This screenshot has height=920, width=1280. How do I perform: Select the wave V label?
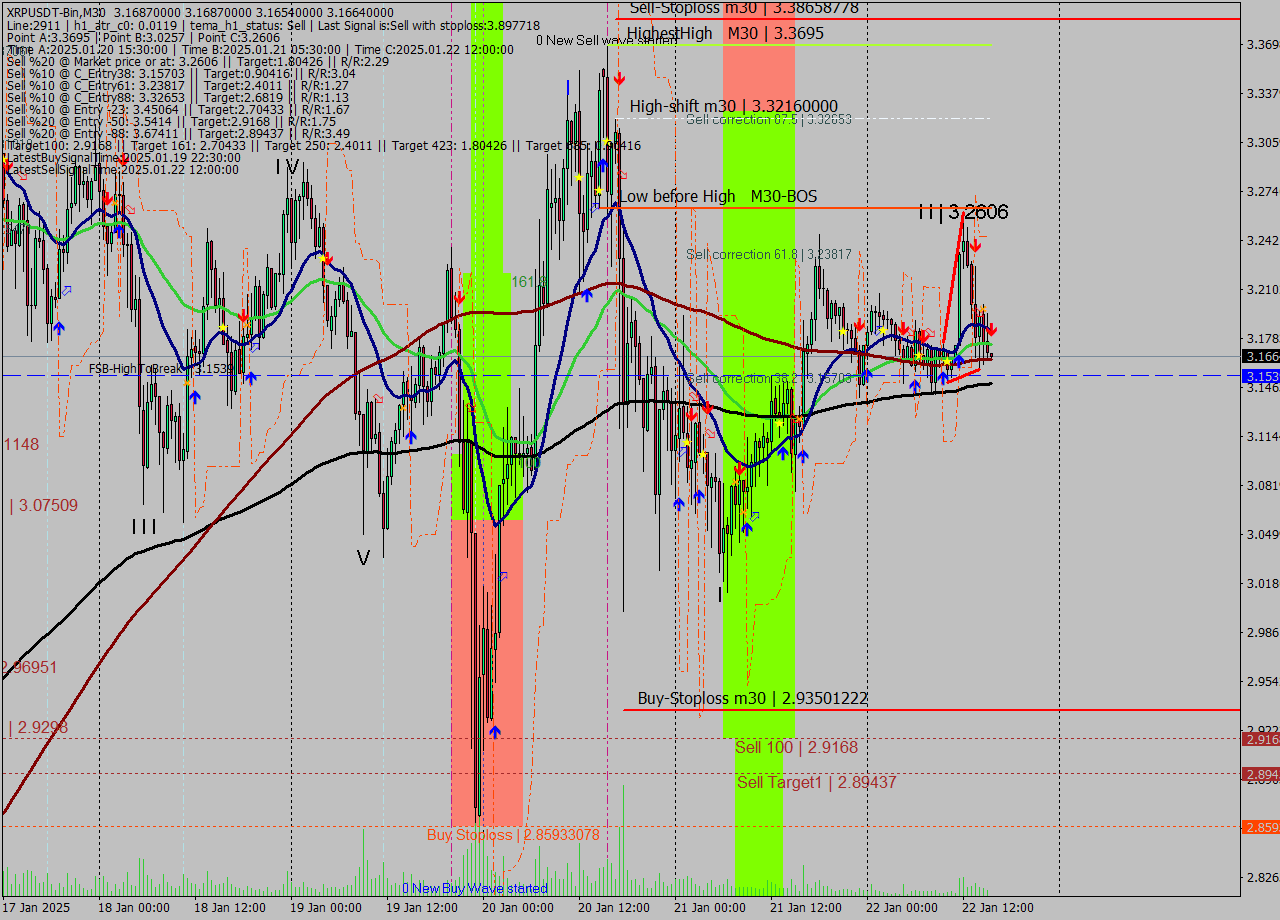point(363,558)
